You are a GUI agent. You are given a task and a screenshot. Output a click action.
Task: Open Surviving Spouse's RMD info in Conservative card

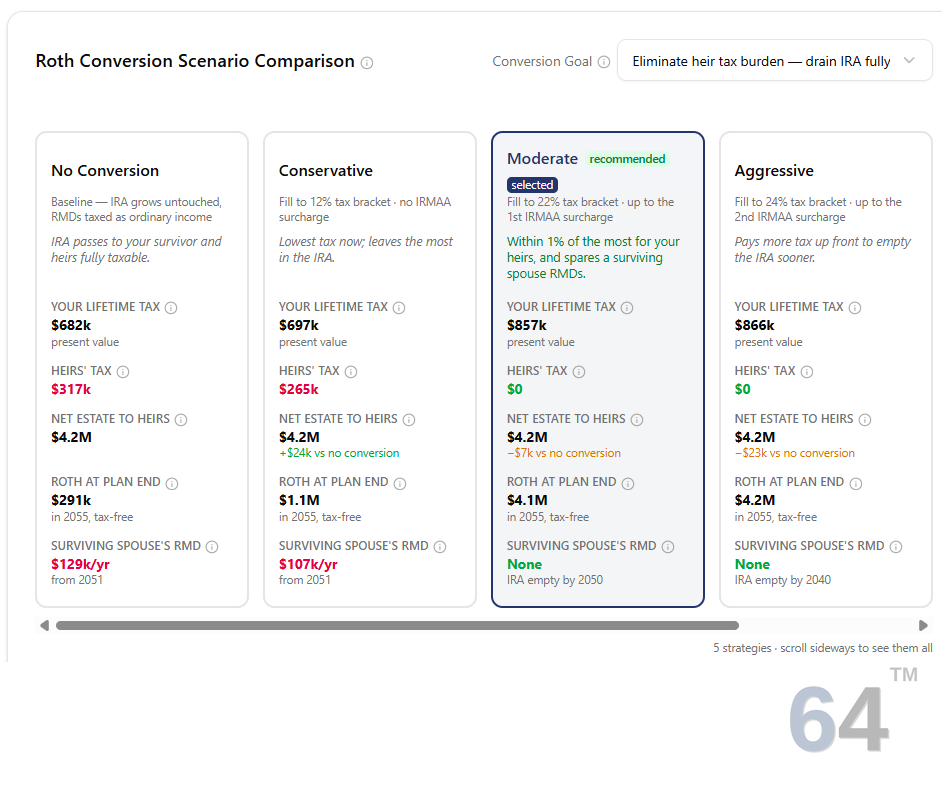440,547
